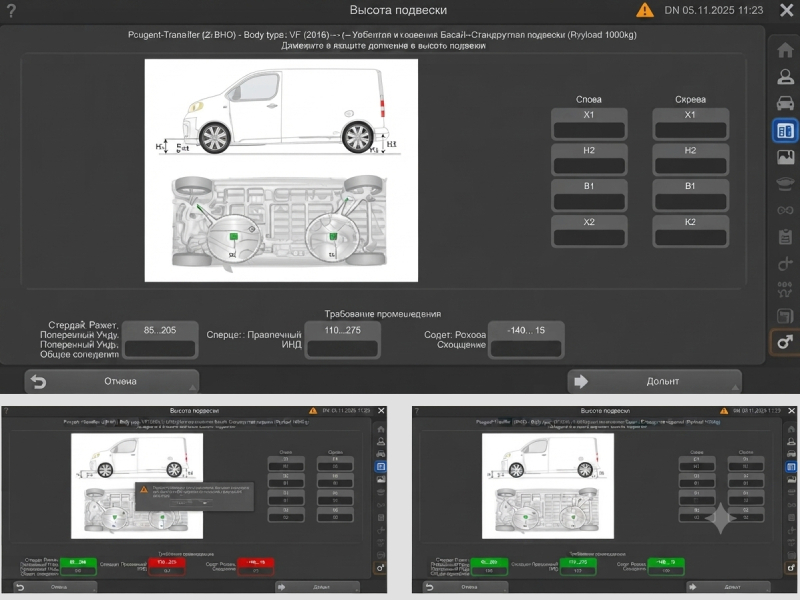Screen dimensions: 800x600
Task: Click the cancel button in lower-right window
Action: pos(466,587)
